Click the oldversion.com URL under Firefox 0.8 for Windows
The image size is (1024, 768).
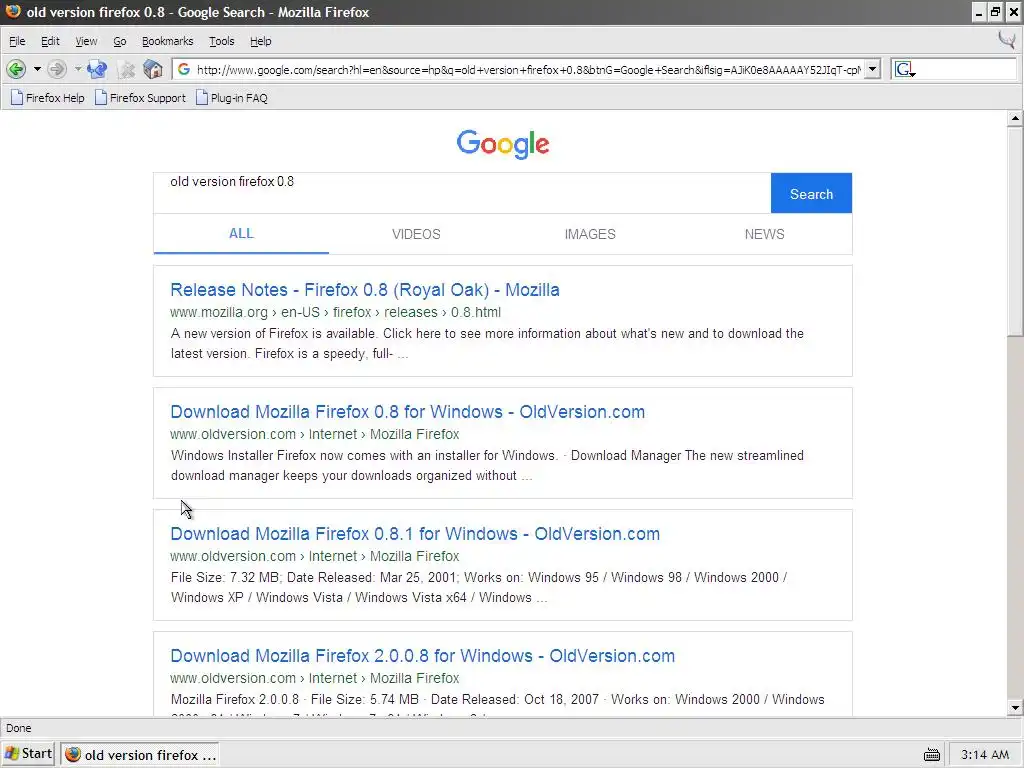[315, 434]
